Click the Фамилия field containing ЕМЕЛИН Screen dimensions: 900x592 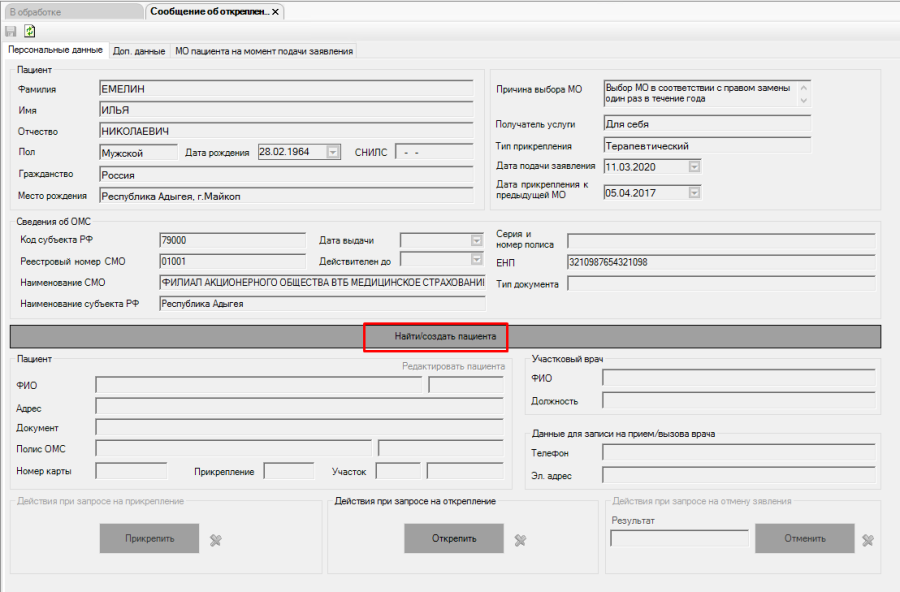(x=285, y=89)
